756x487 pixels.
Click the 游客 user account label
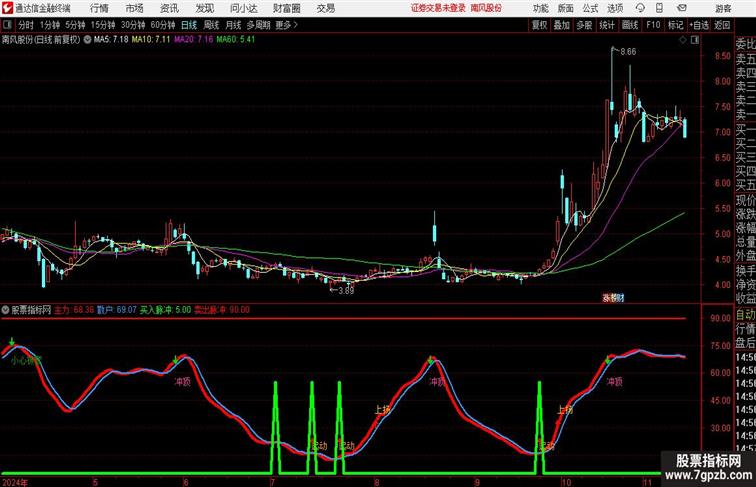pyautogui.click(x=723, y=8)
